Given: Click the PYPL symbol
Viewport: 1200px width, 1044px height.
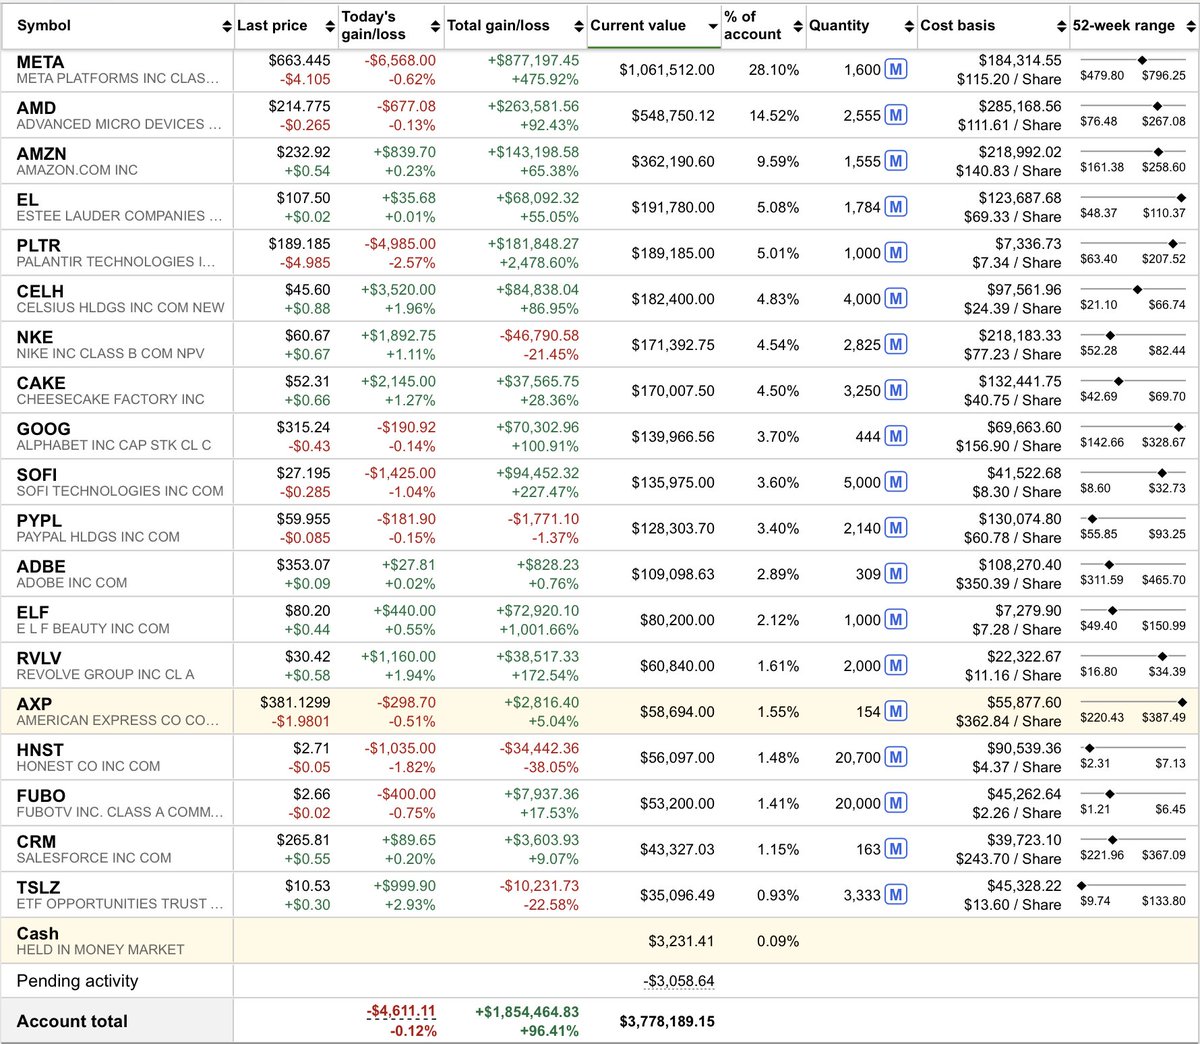Looking at the screenshot, I should tap(39, 521).
